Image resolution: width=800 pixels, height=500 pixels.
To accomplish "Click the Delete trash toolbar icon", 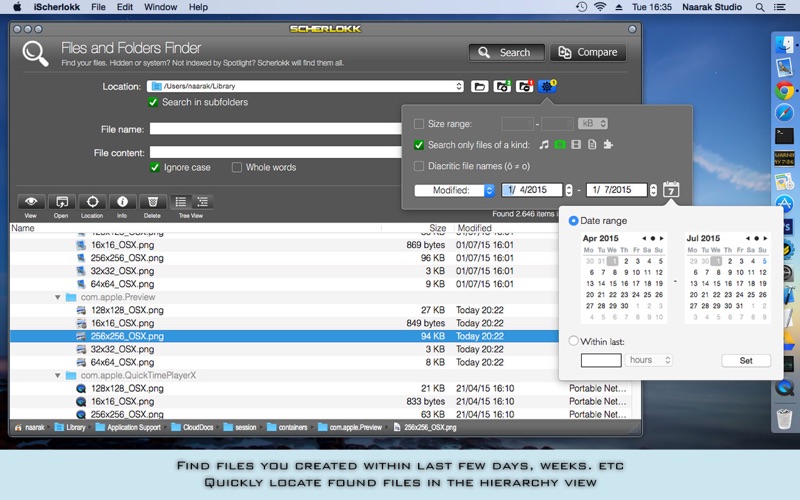I will coord(152,202).
